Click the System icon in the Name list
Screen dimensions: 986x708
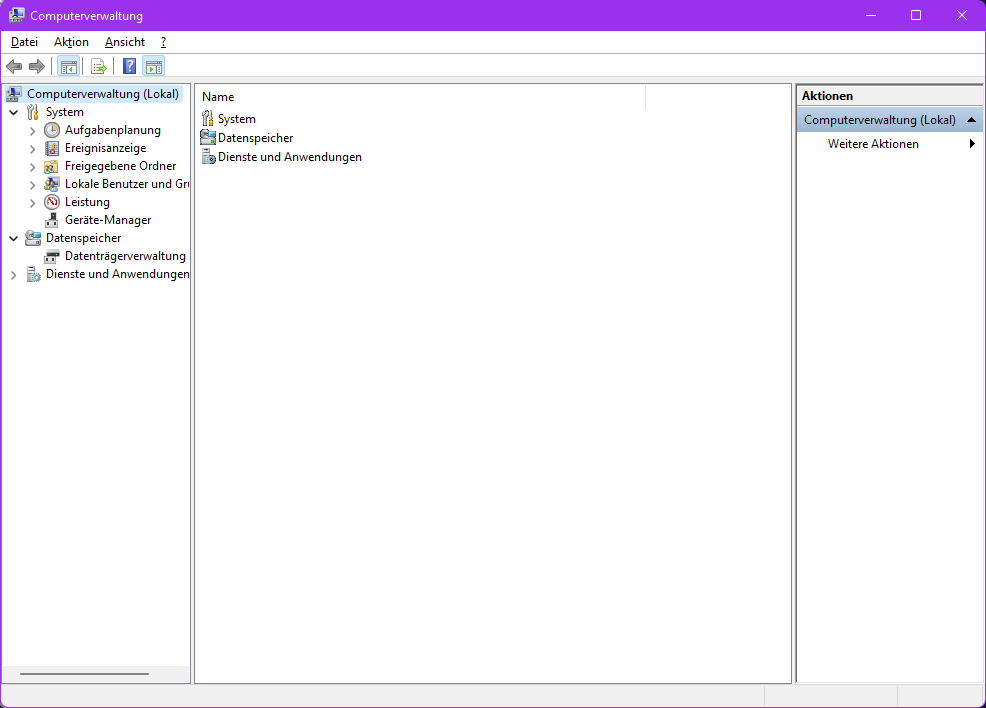click(208, 118)
